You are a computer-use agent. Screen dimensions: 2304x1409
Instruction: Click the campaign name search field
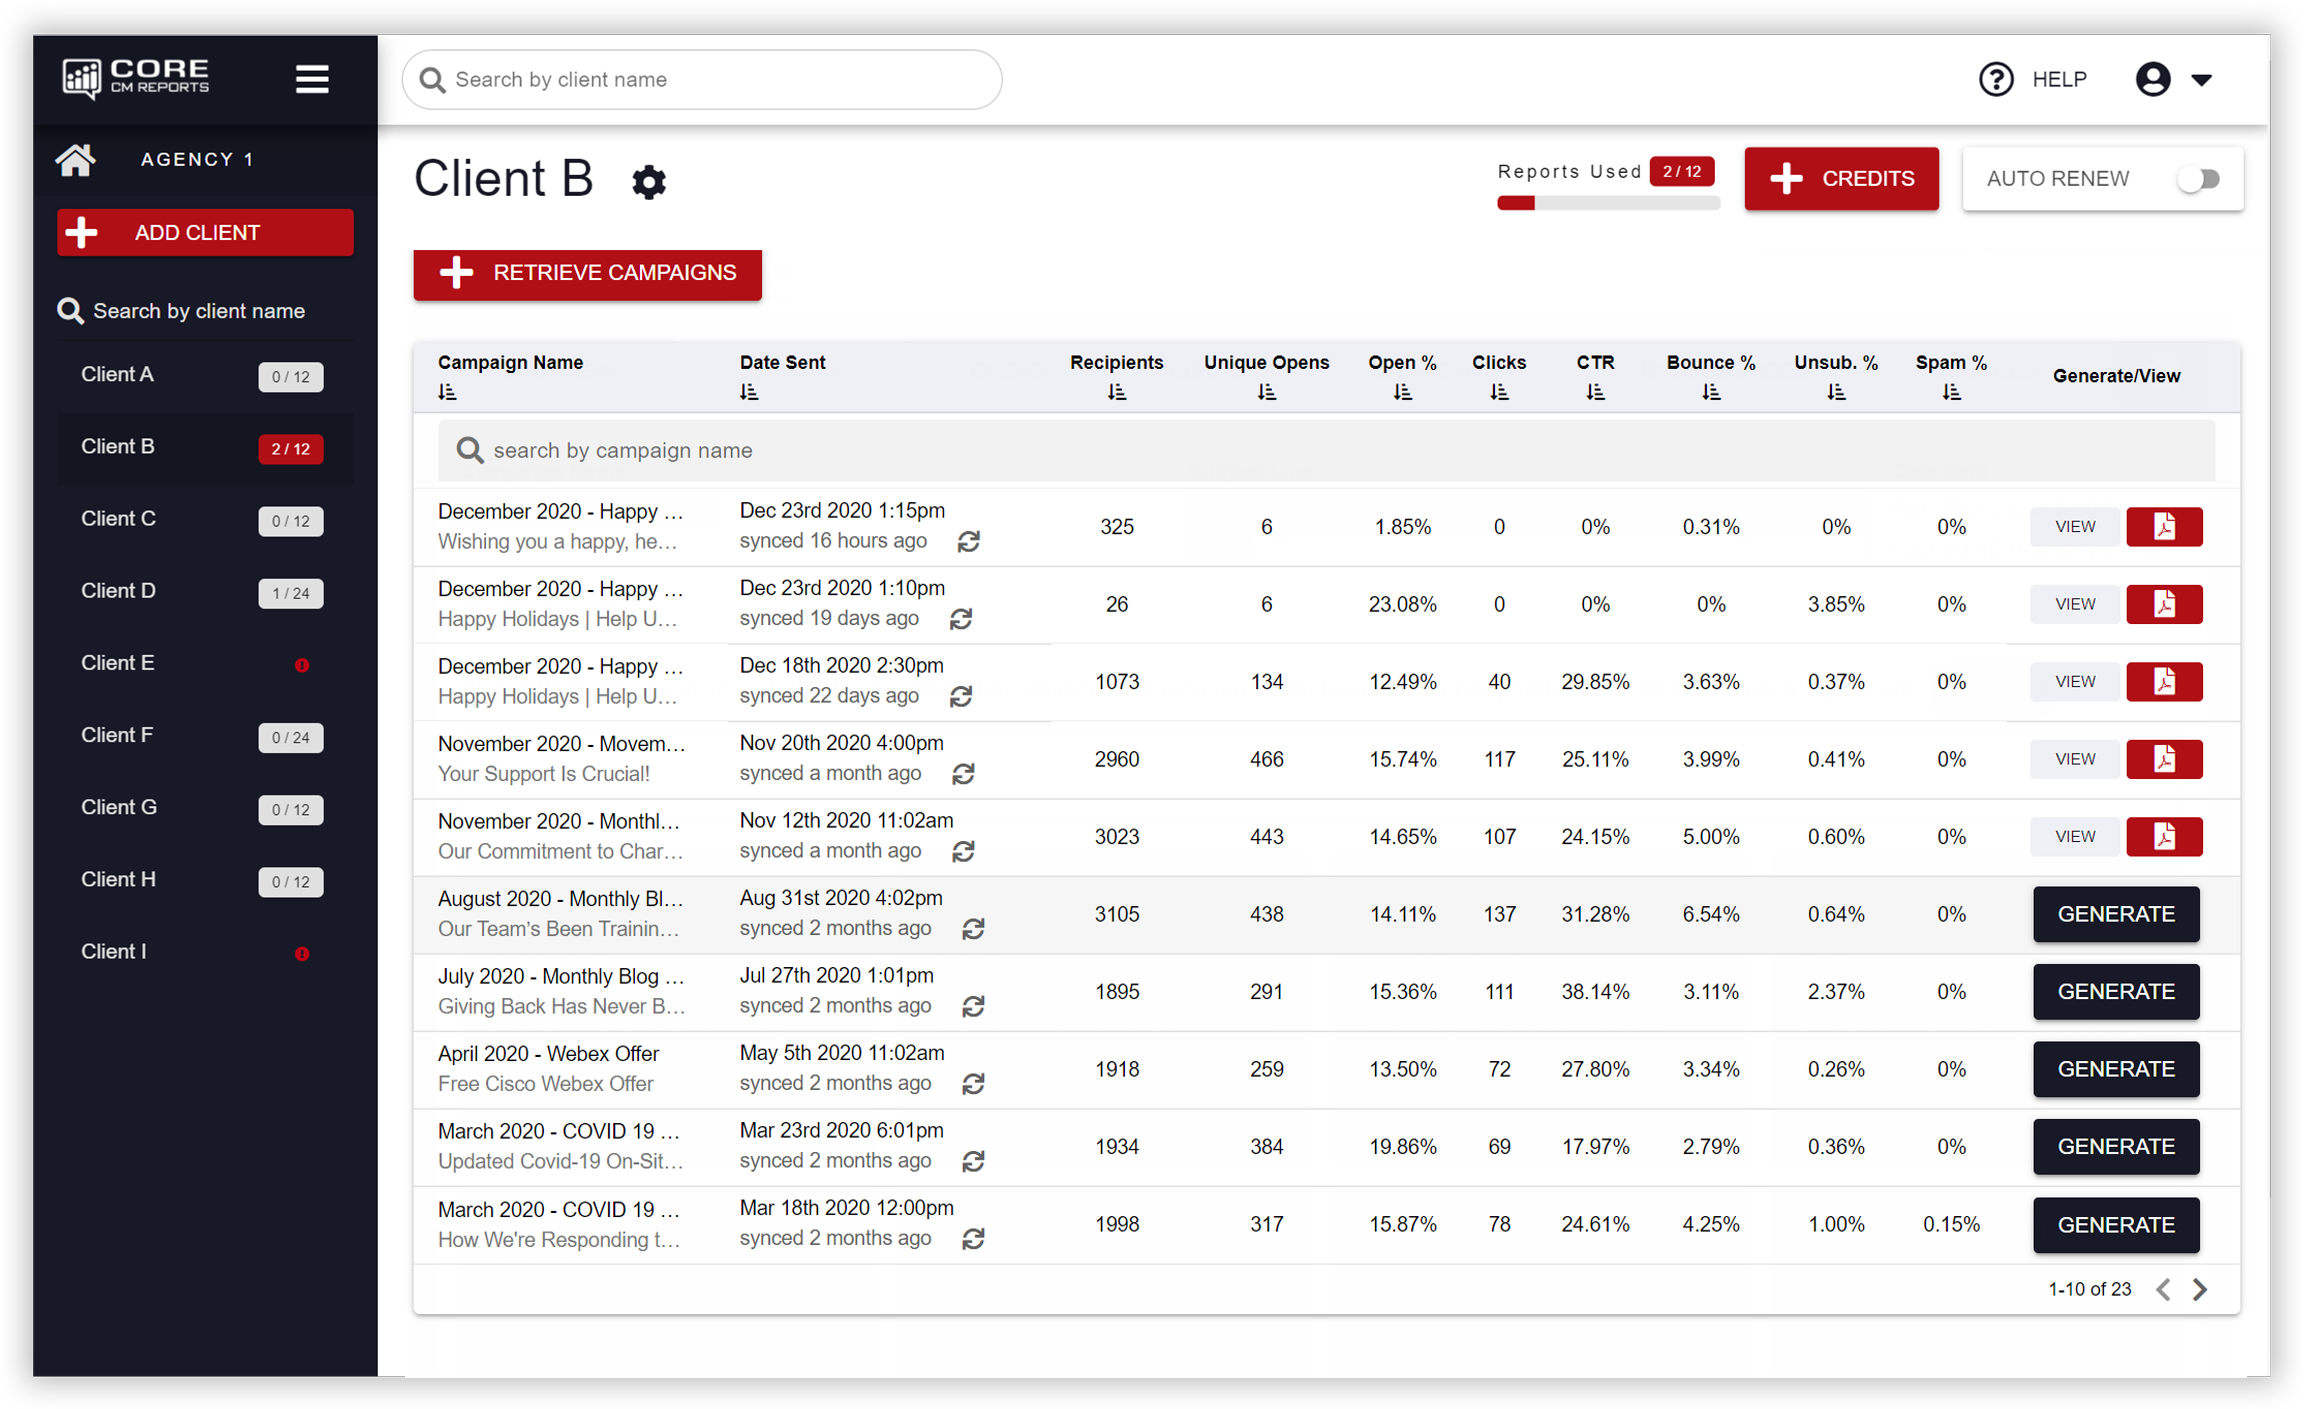622,450
